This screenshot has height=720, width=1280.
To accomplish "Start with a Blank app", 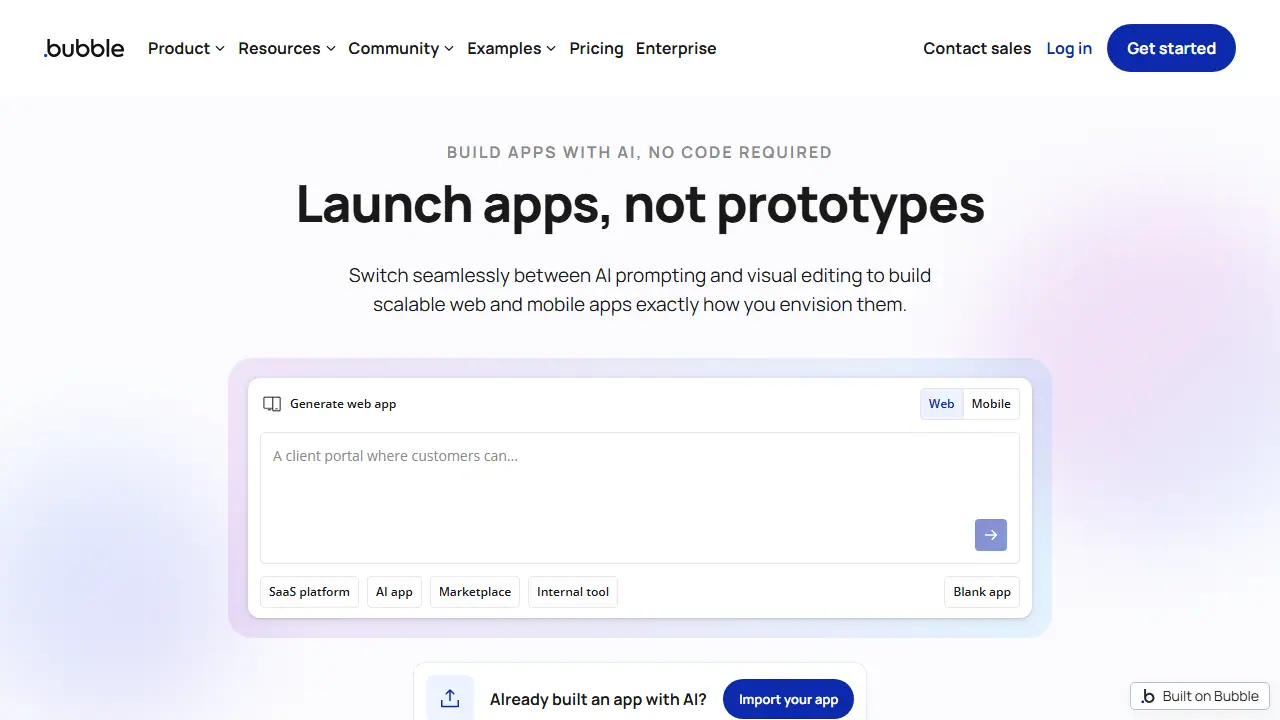I will pyautogui.click(x=982, y=592).
